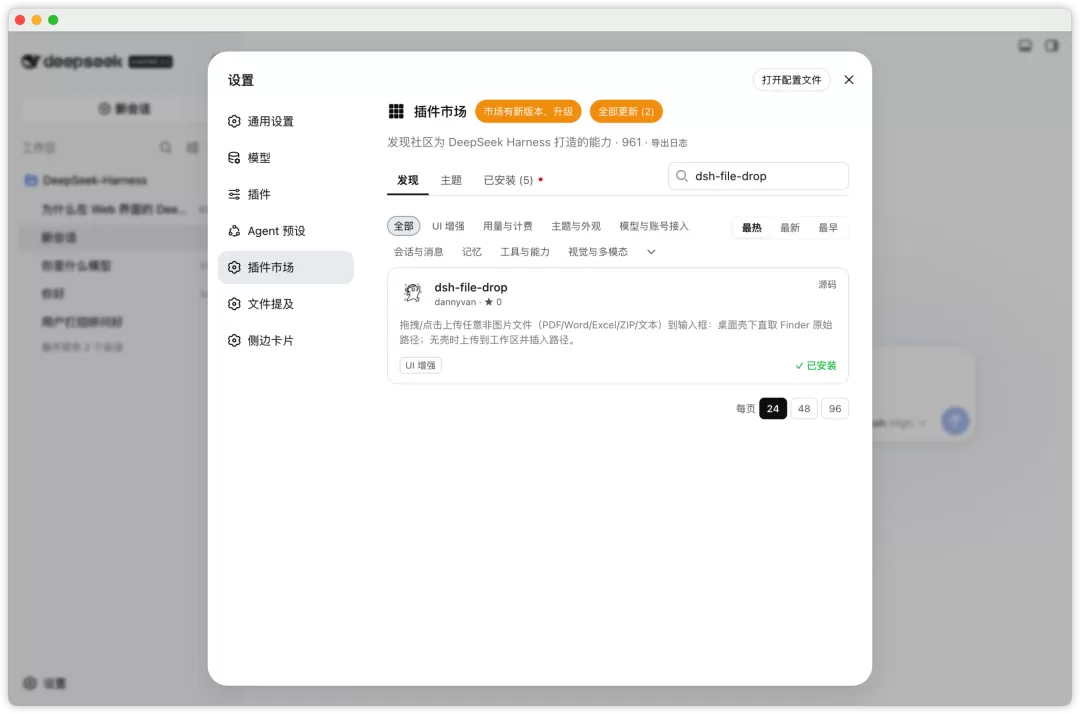Close the settings dialog
The image size is (1080, 714).
(x=849, y=80)
